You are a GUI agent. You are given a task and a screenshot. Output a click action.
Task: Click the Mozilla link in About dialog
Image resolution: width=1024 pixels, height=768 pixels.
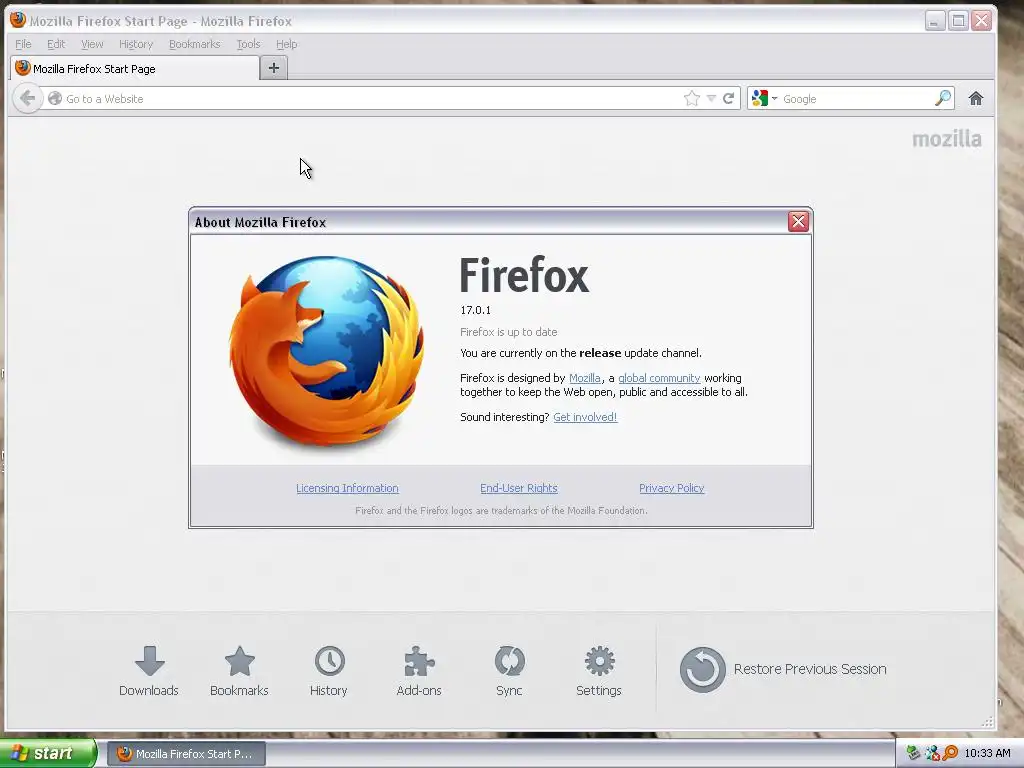pos(584,378)
